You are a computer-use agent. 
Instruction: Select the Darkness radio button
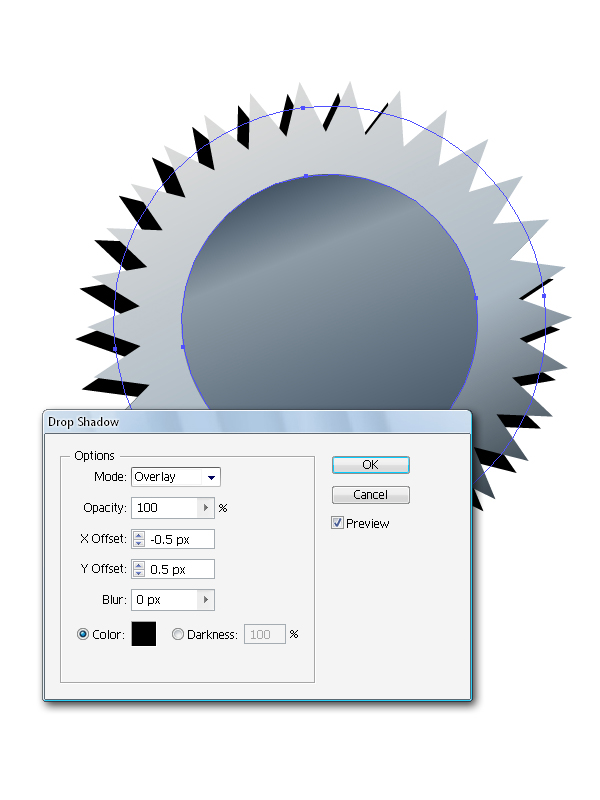point(178,634)
